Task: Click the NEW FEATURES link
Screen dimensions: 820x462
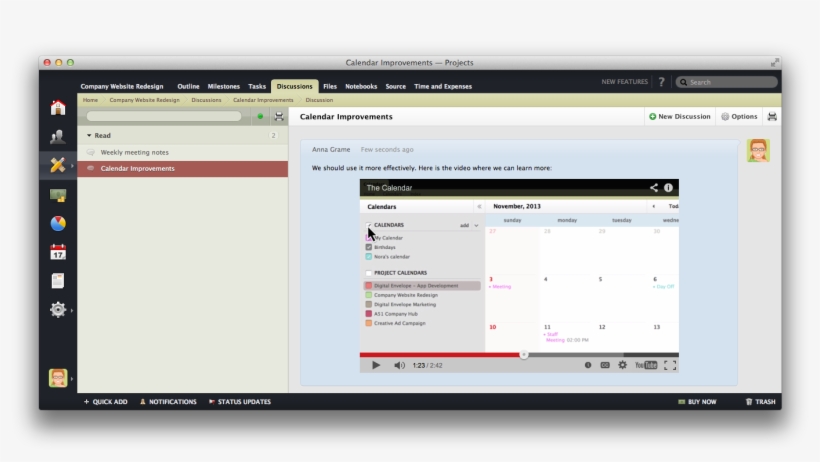Action: coord(624,82)
